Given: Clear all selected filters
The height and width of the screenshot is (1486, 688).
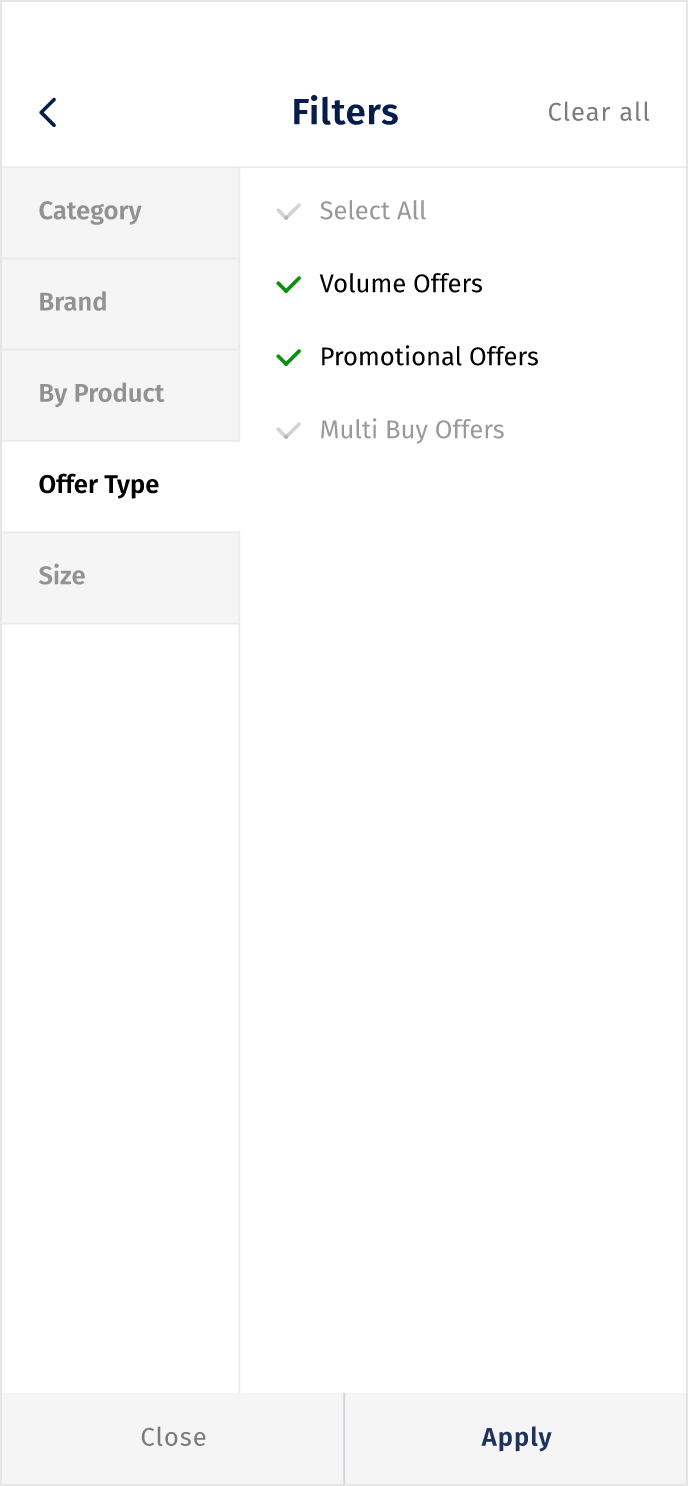Looking at the screenshot, I should coord(599,112).
